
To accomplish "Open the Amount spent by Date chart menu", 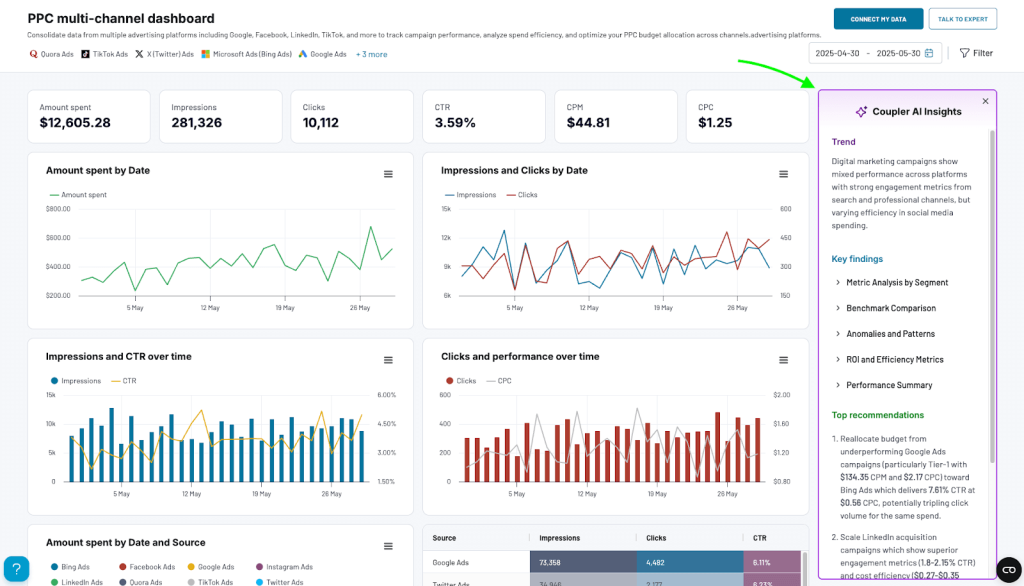I will click(x=388, y=174).
